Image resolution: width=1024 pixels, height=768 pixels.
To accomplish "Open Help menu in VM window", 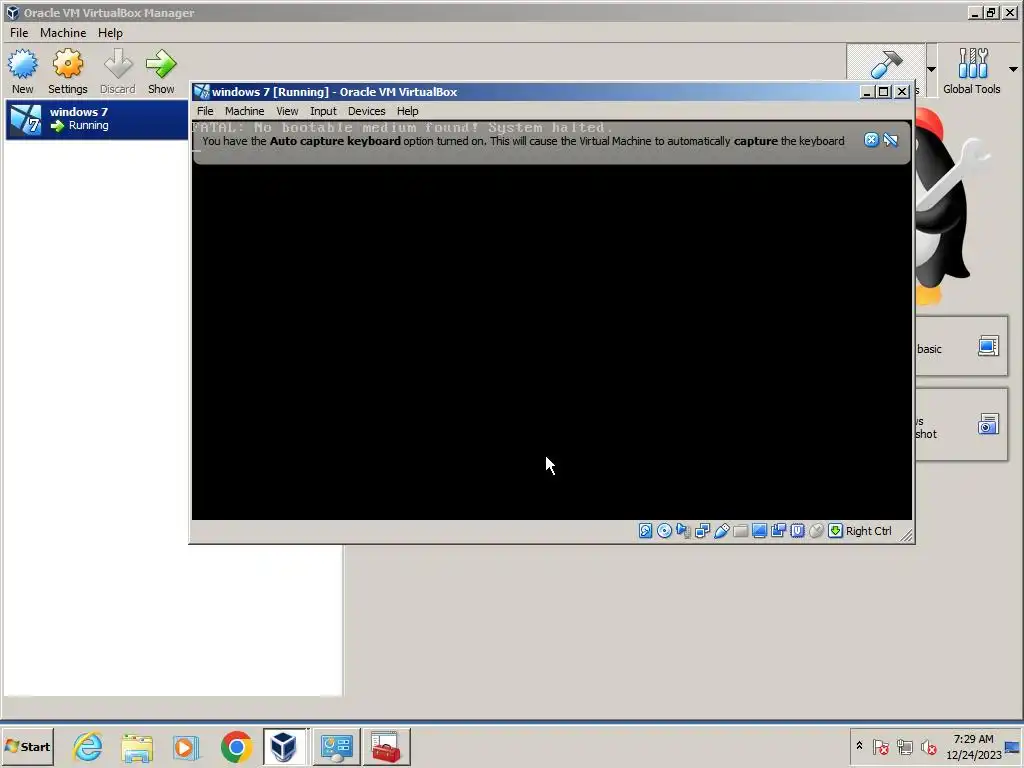I will (408, 111).
